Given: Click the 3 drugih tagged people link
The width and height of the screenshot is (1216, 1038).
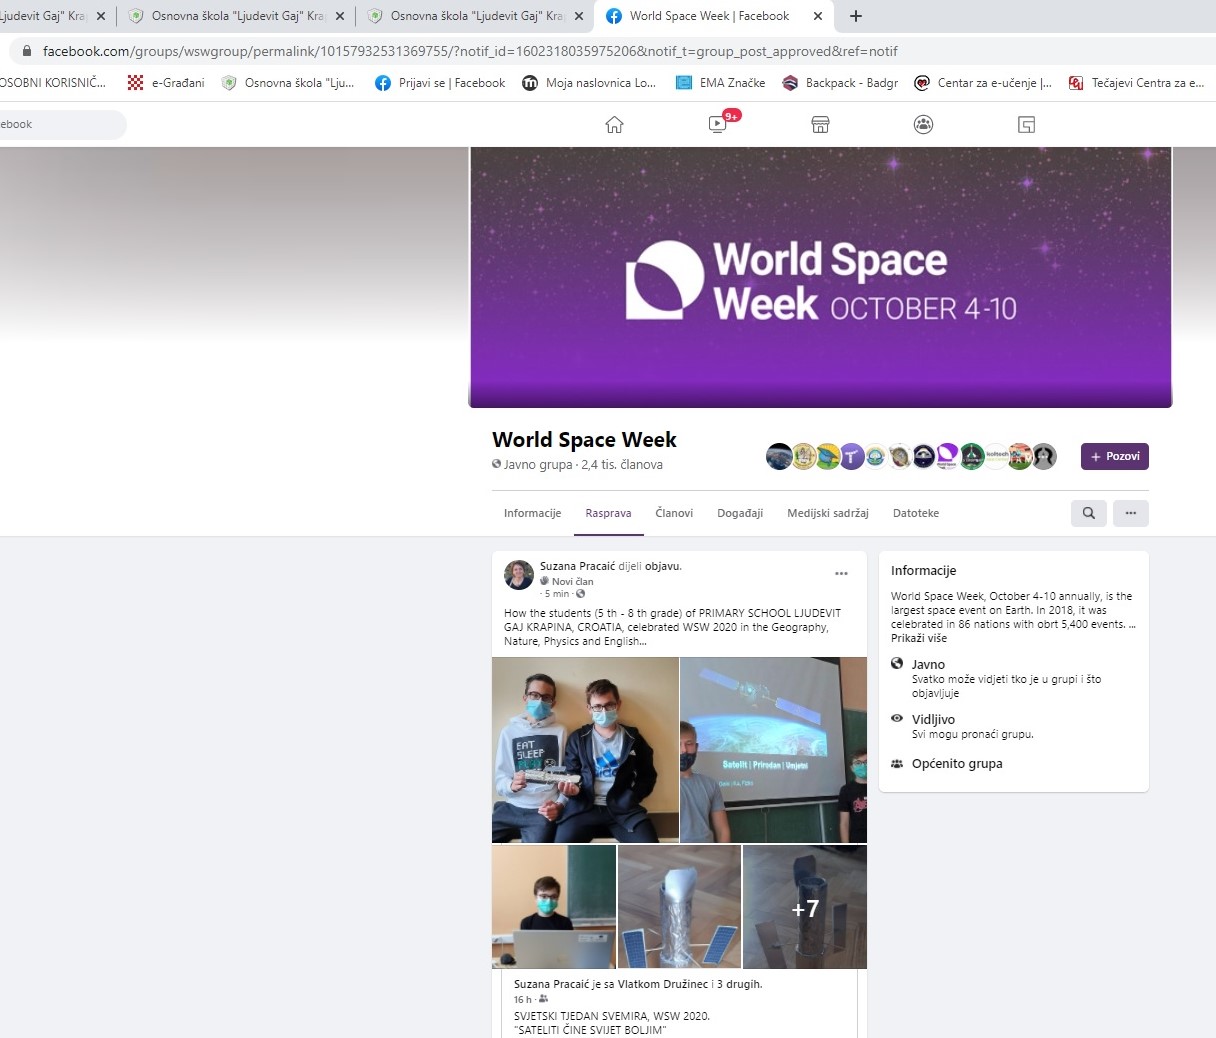Looking at the screenshot, I should tap(739, 984).
